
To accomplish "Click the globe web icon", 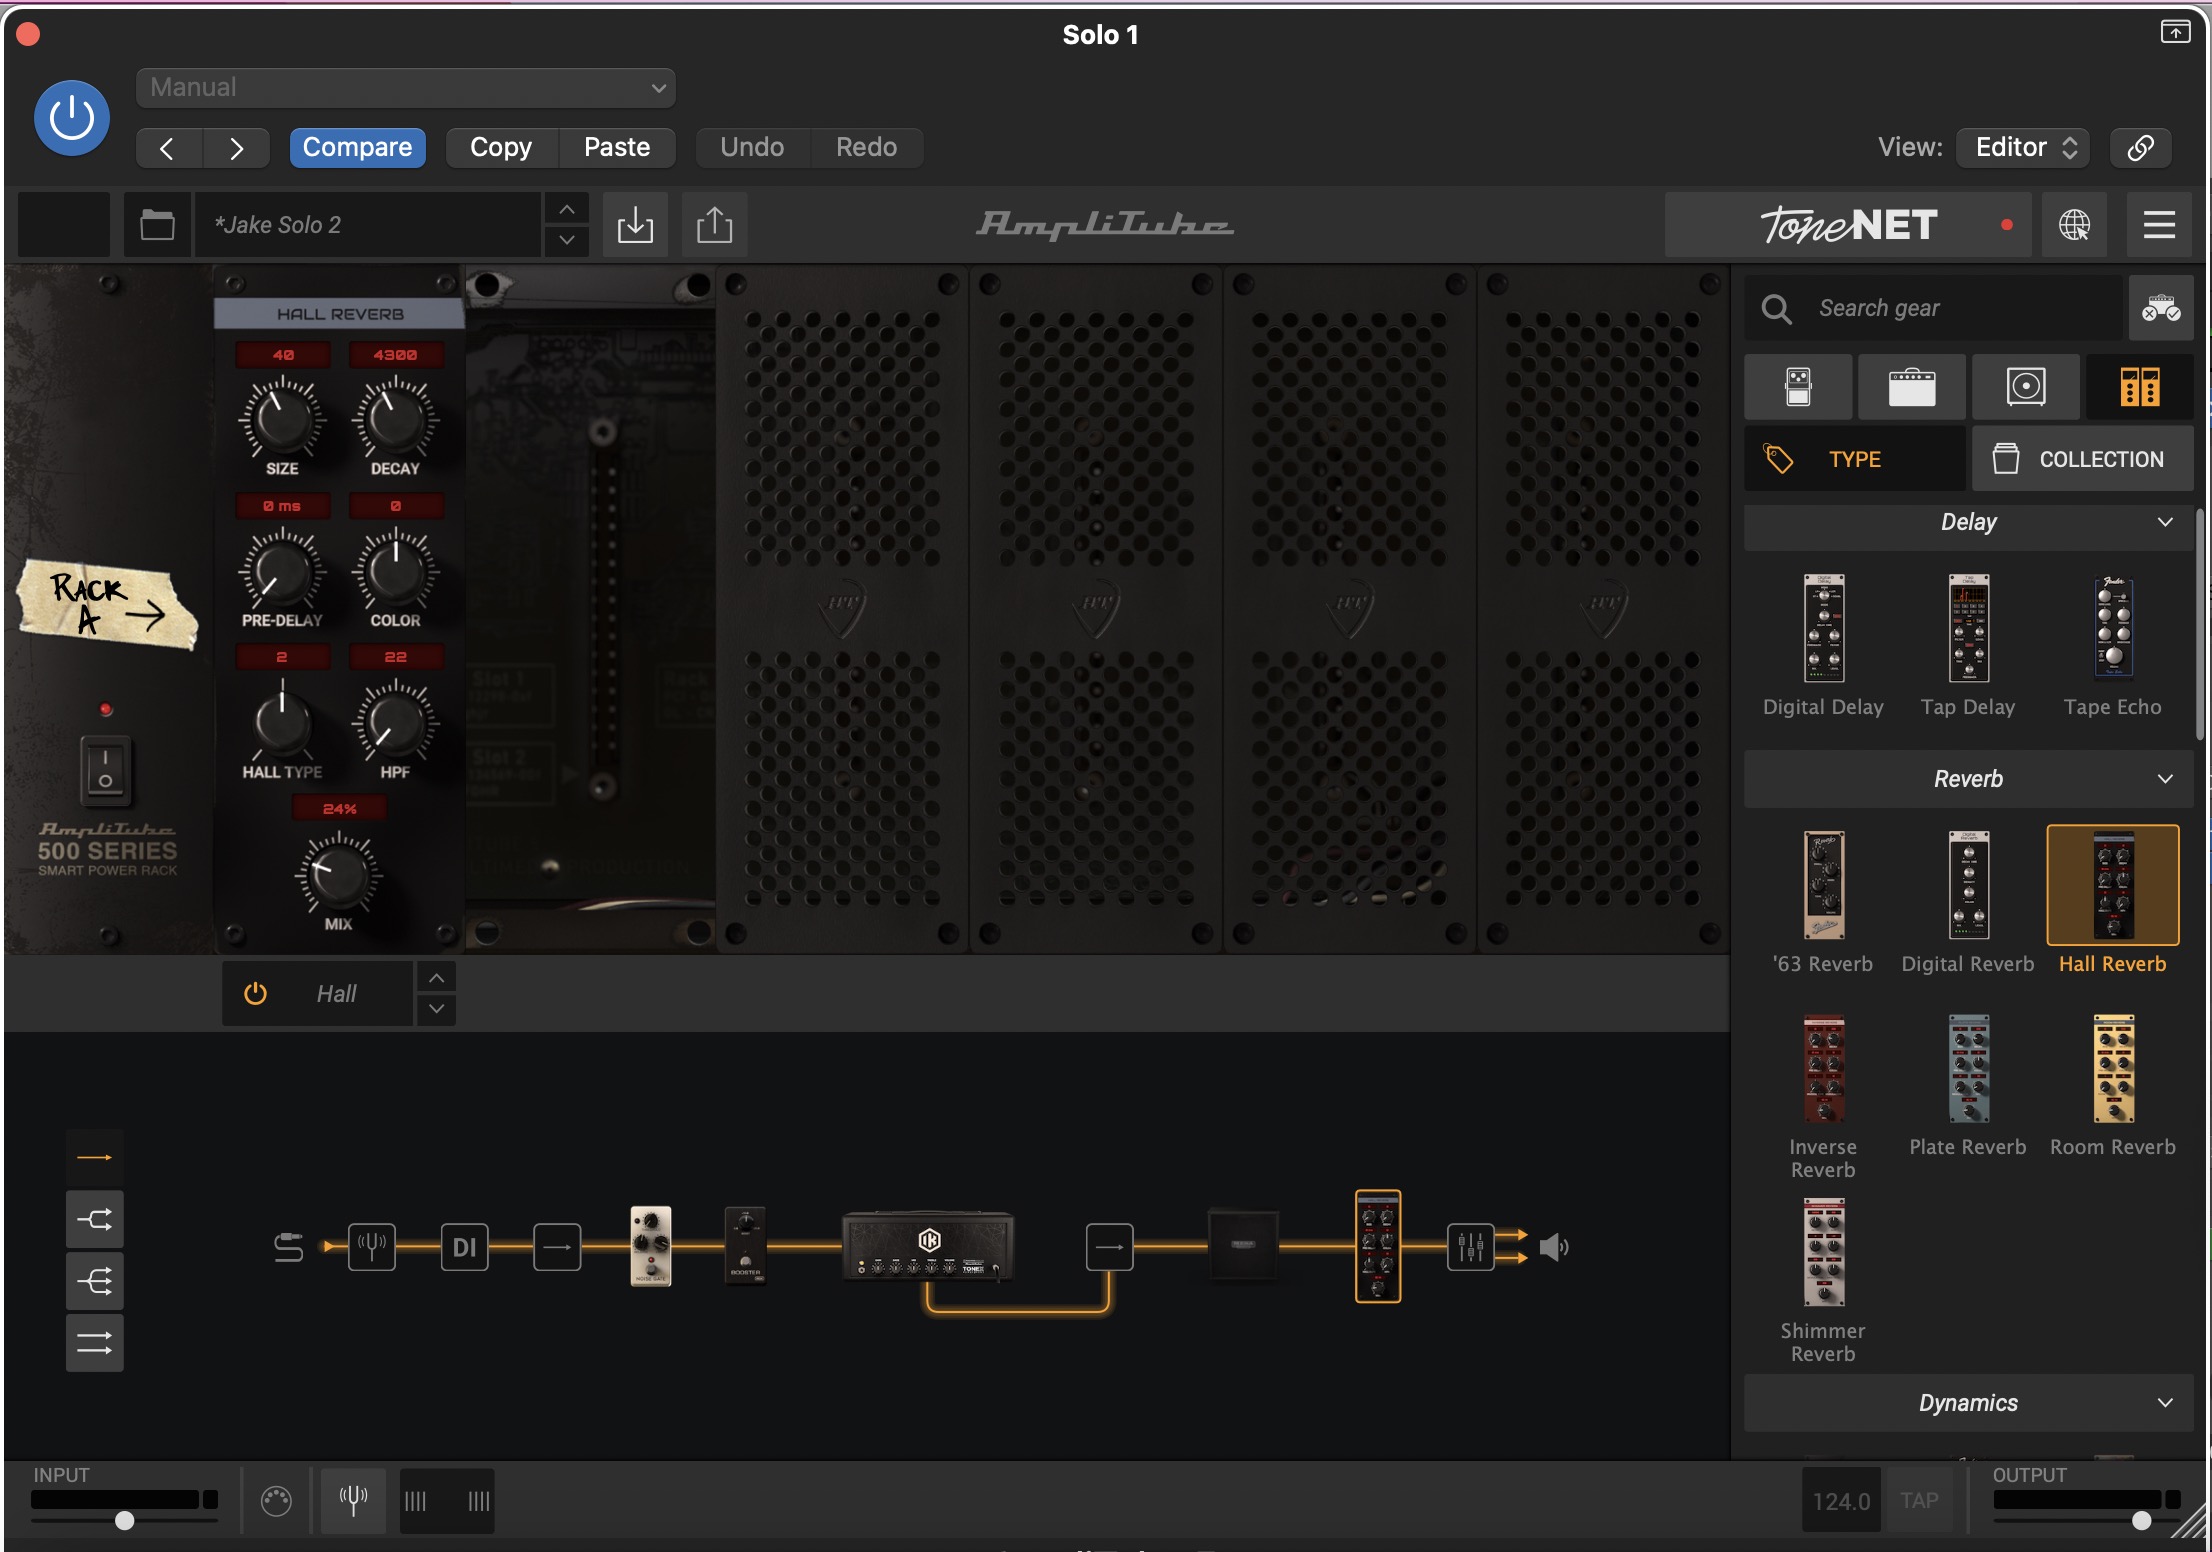I will 2074,225.
